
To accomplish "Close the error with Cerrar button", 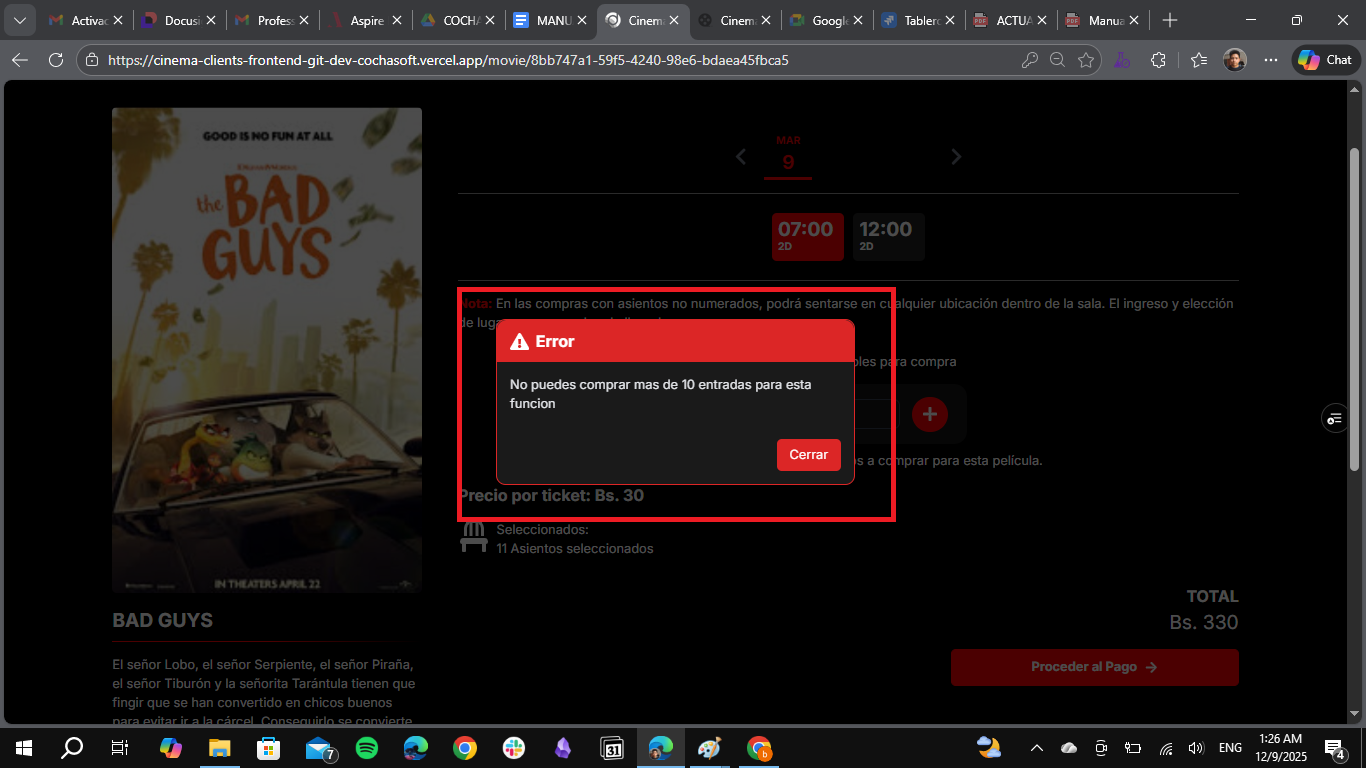I will 808,455.
